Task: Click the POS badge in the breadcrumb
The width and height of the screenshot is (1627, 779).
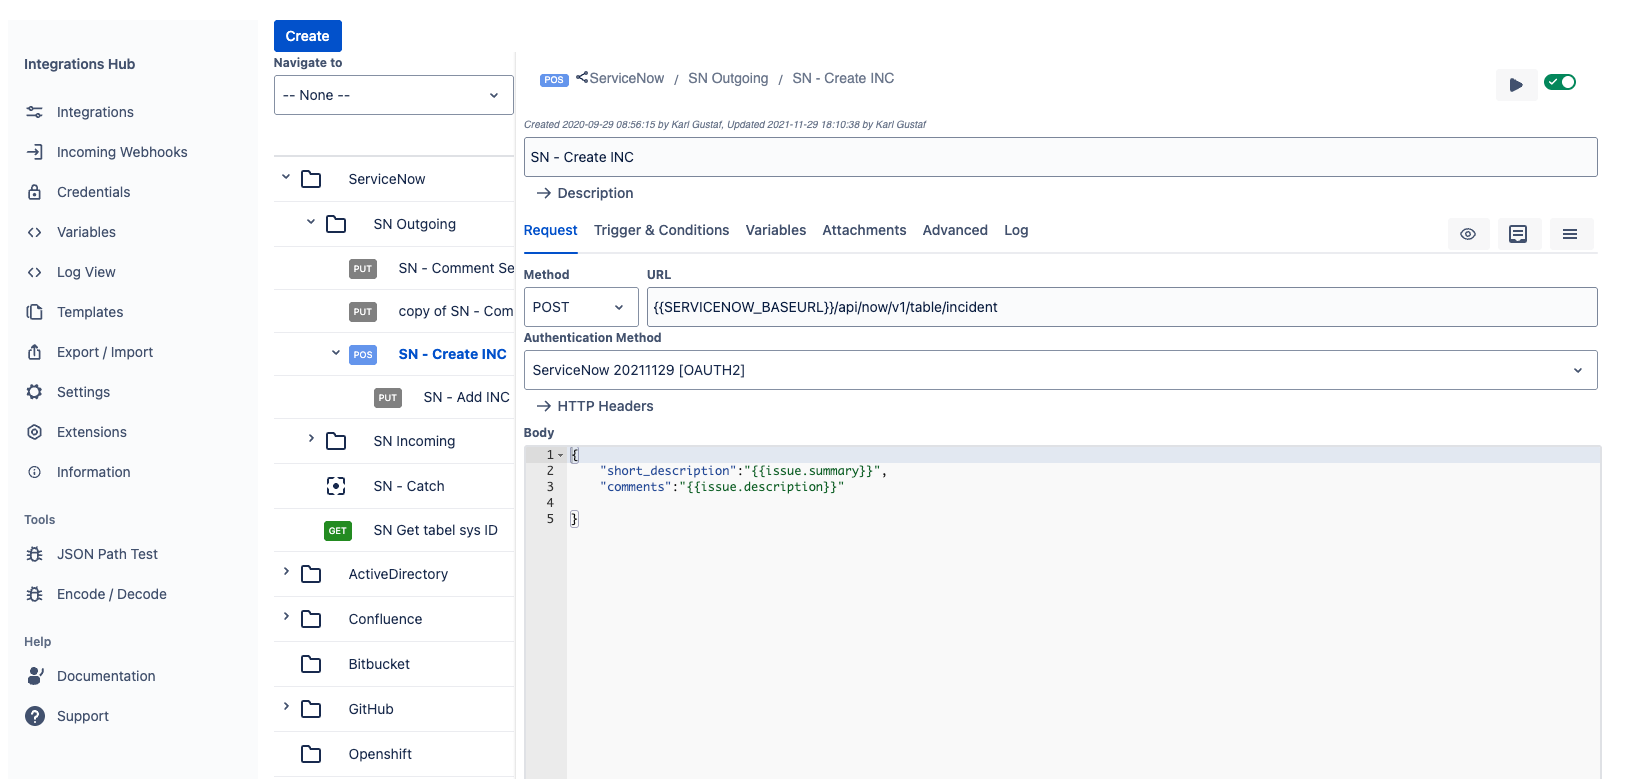Action: click(554, 80)
